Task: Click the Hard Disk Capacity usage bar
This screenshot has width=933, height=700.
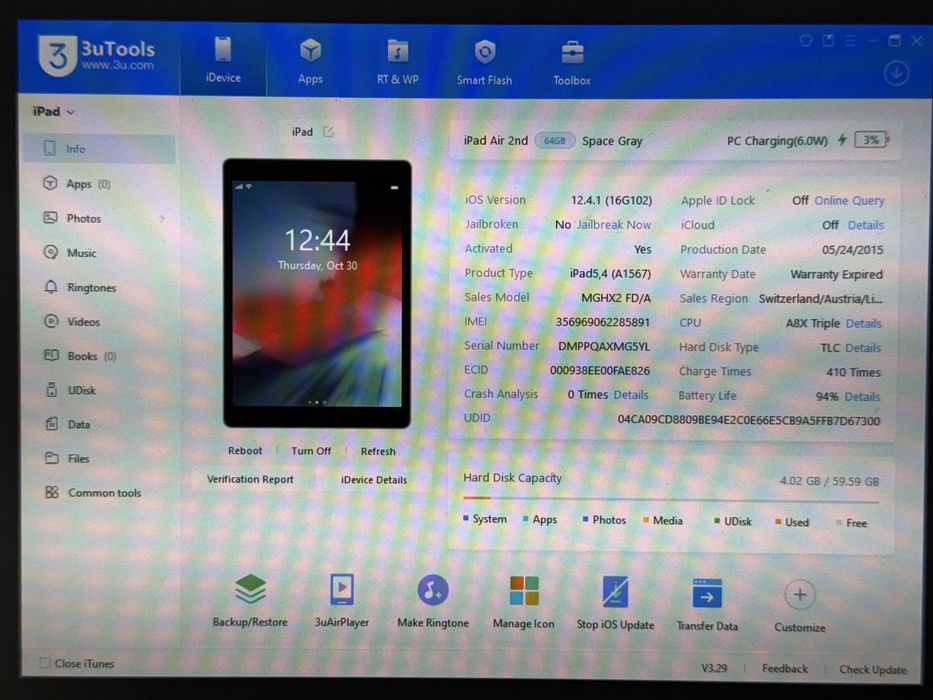Action: [671, 499]
